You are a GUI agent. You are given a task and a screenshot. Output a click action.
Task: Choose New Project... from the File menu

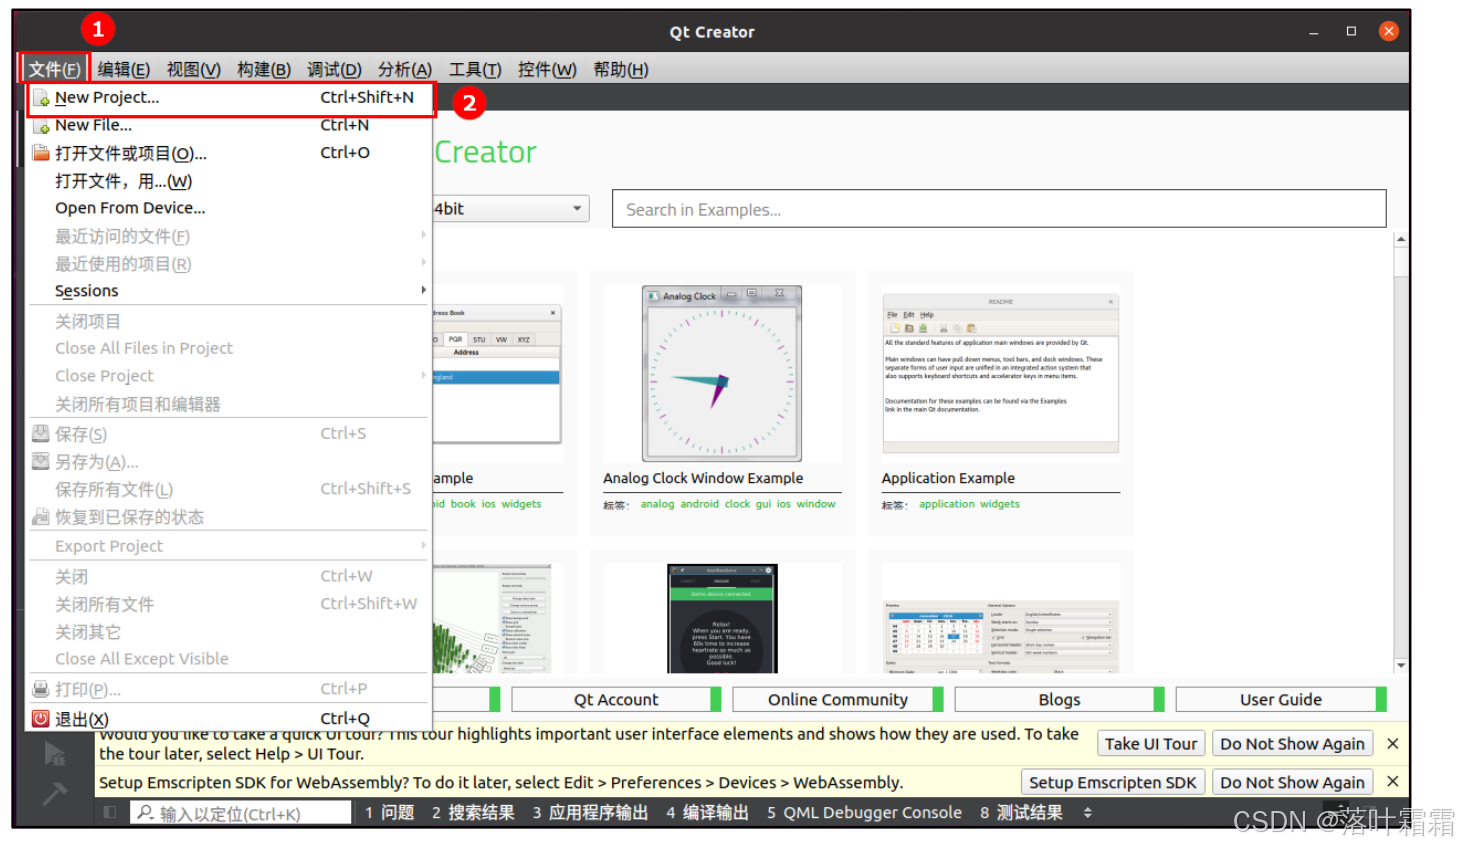(x=230, y=98)
